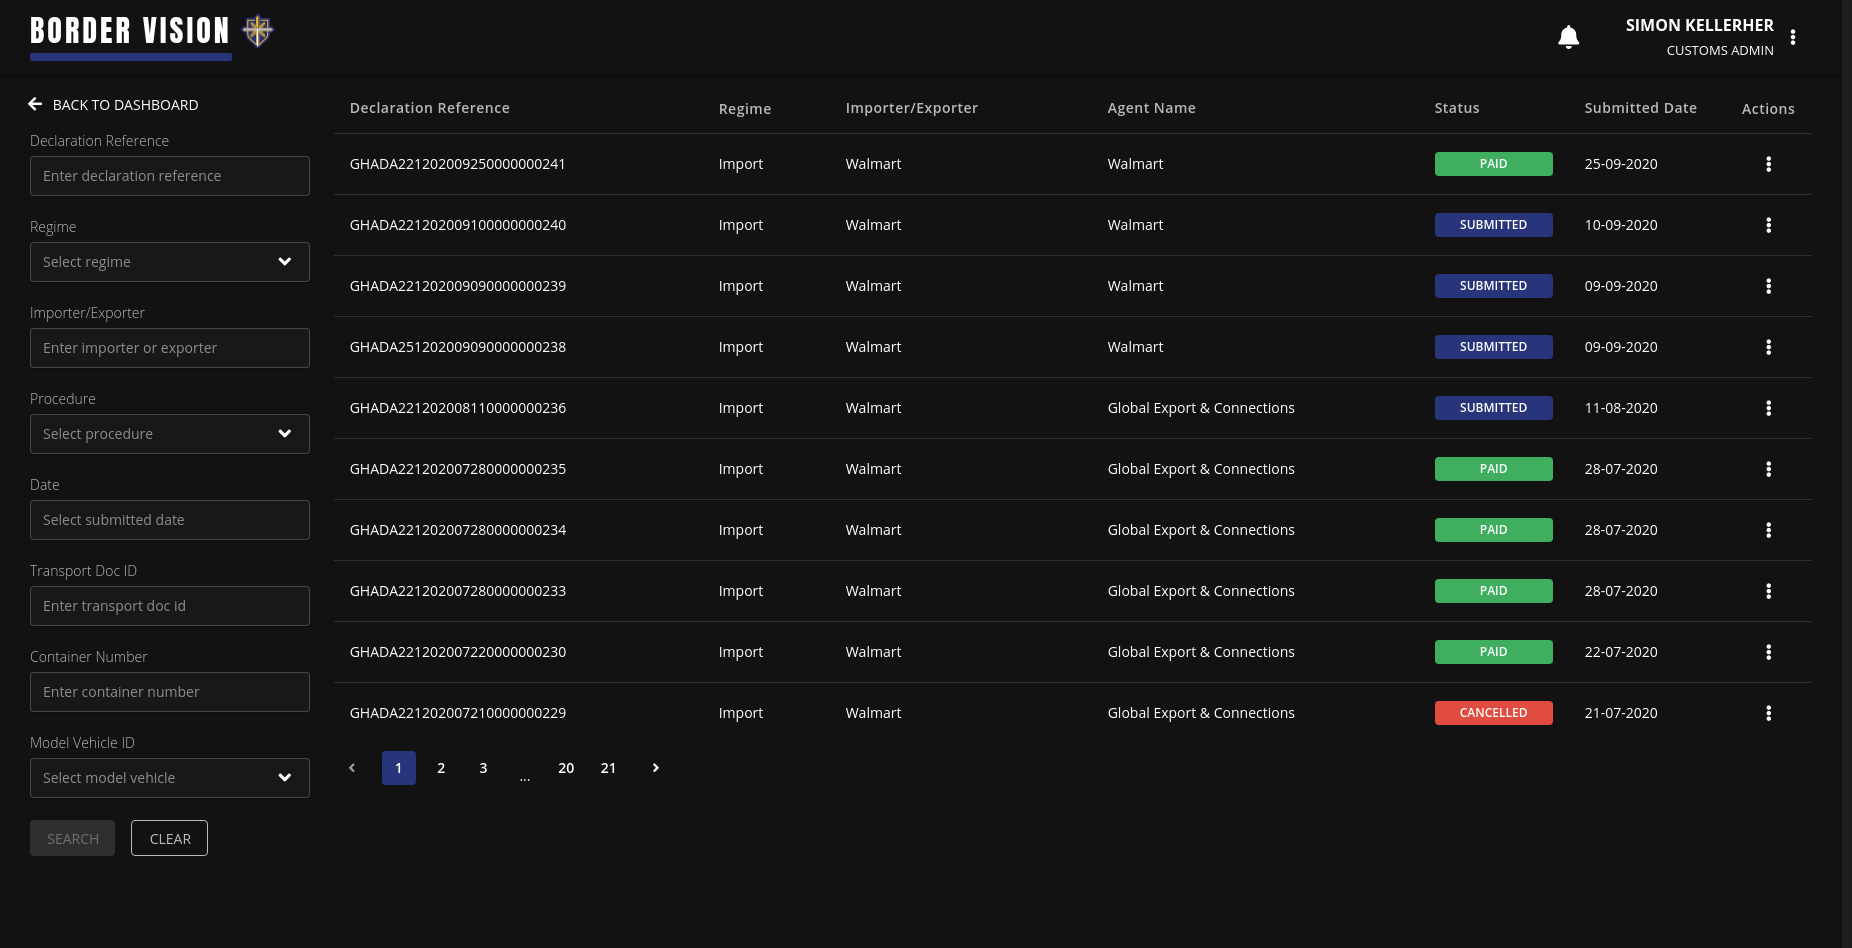Open actions menu for declaration ending 0234

pyautogui.click(x=1768, y=530)
